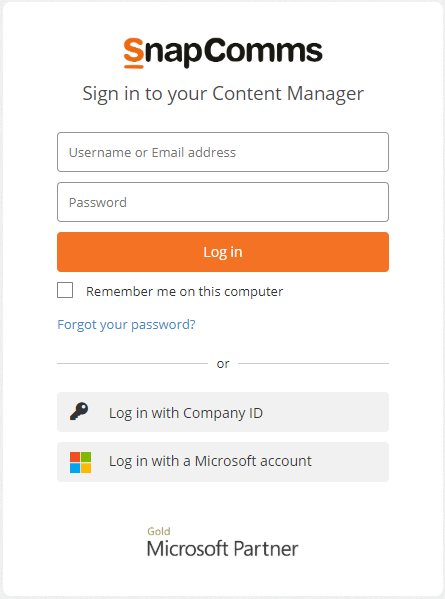Click the small "Gold" label above Microsoft Partner
The height and width of the screenshot is (599, 445).
click(x=159, y=531)
